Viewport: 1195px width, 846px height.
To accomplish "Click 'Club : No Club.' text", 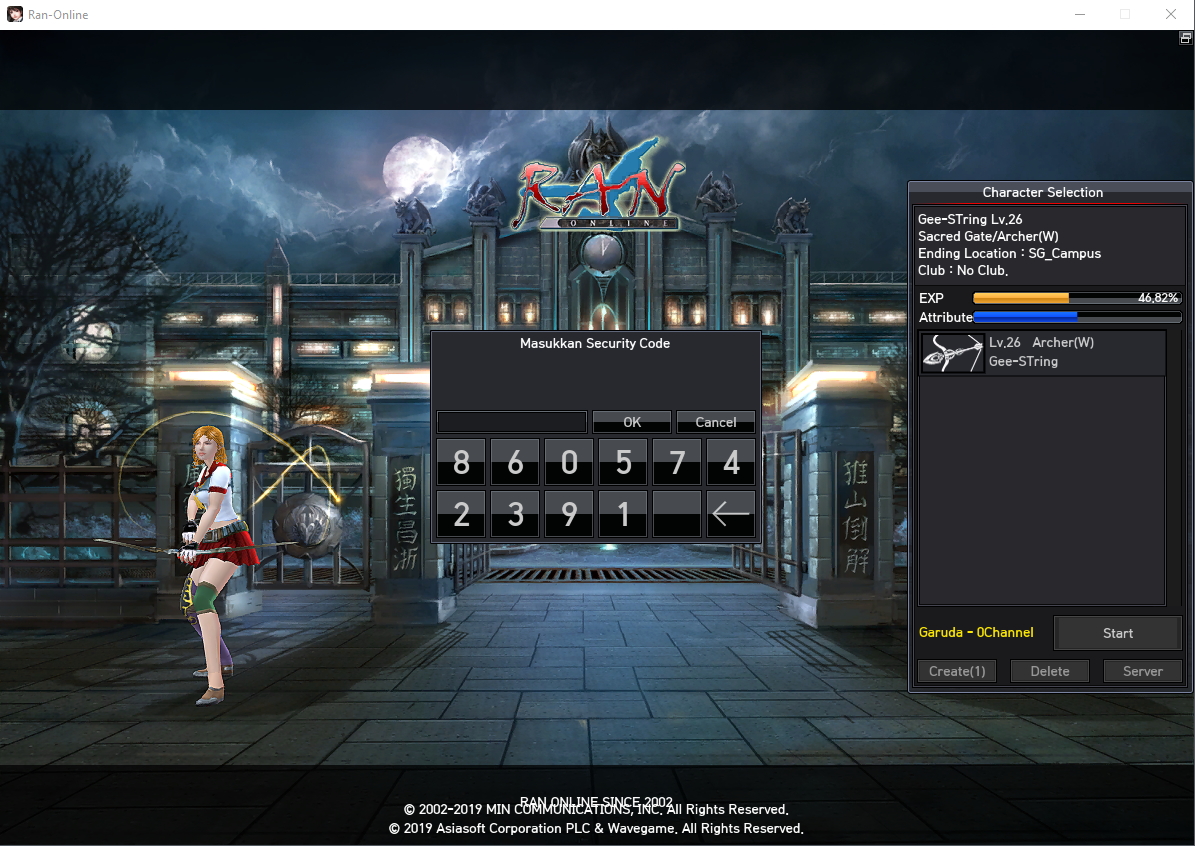I will pos(963,271).
